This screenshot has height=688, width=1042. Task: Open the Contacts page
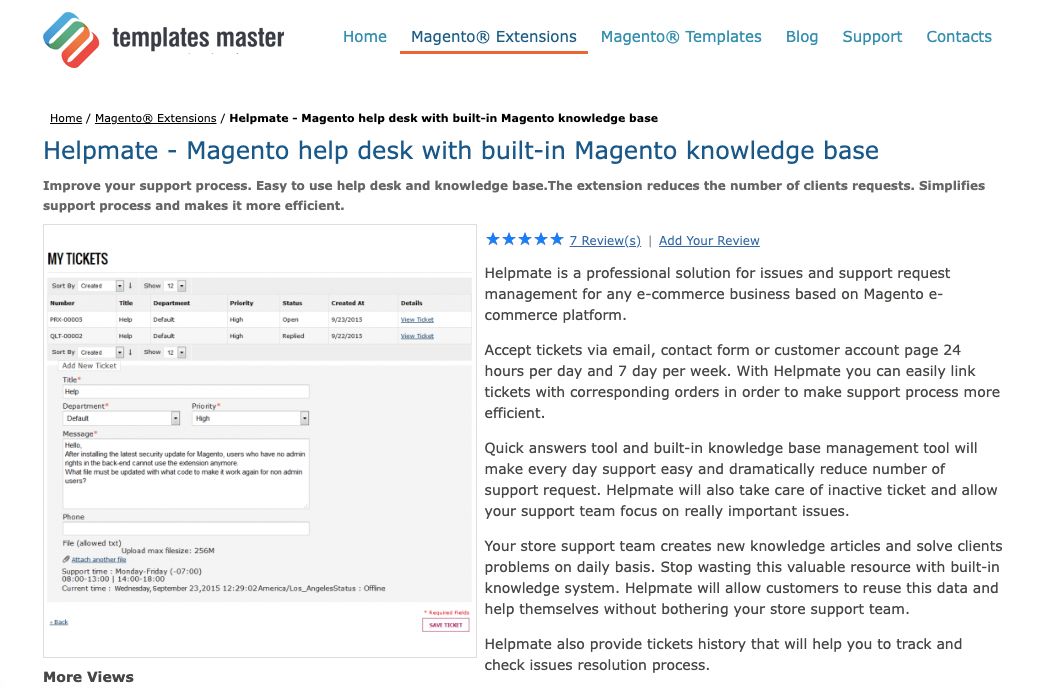pos(958,36)
